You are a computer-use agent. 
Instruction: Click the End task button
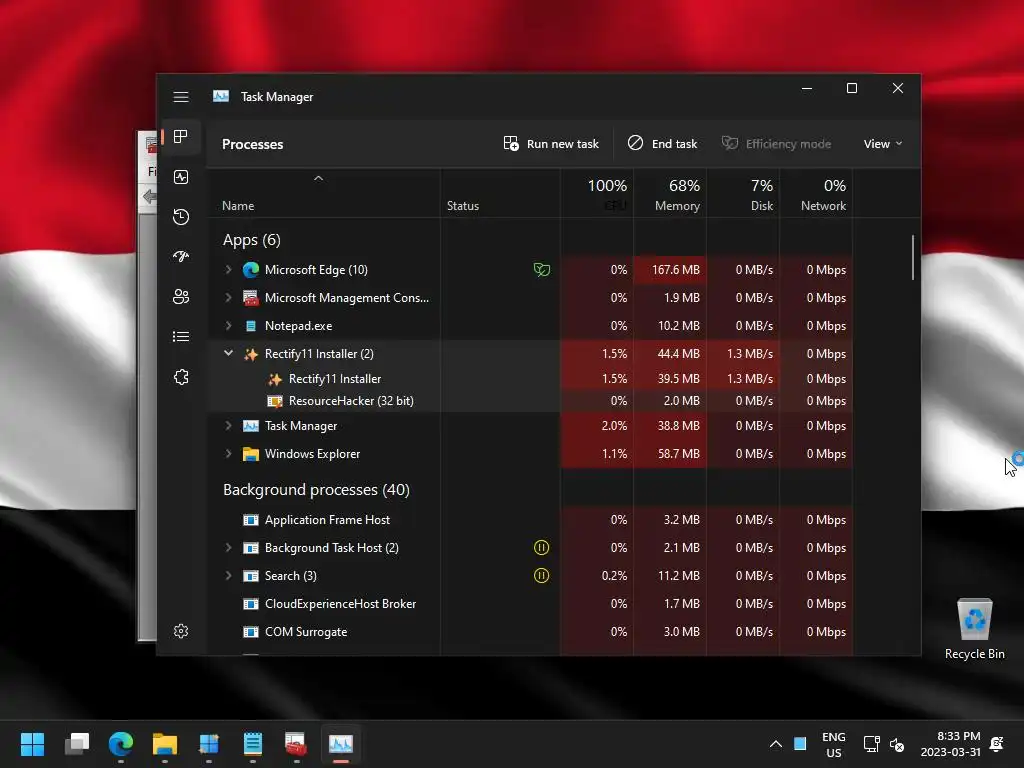click(663, 144)
